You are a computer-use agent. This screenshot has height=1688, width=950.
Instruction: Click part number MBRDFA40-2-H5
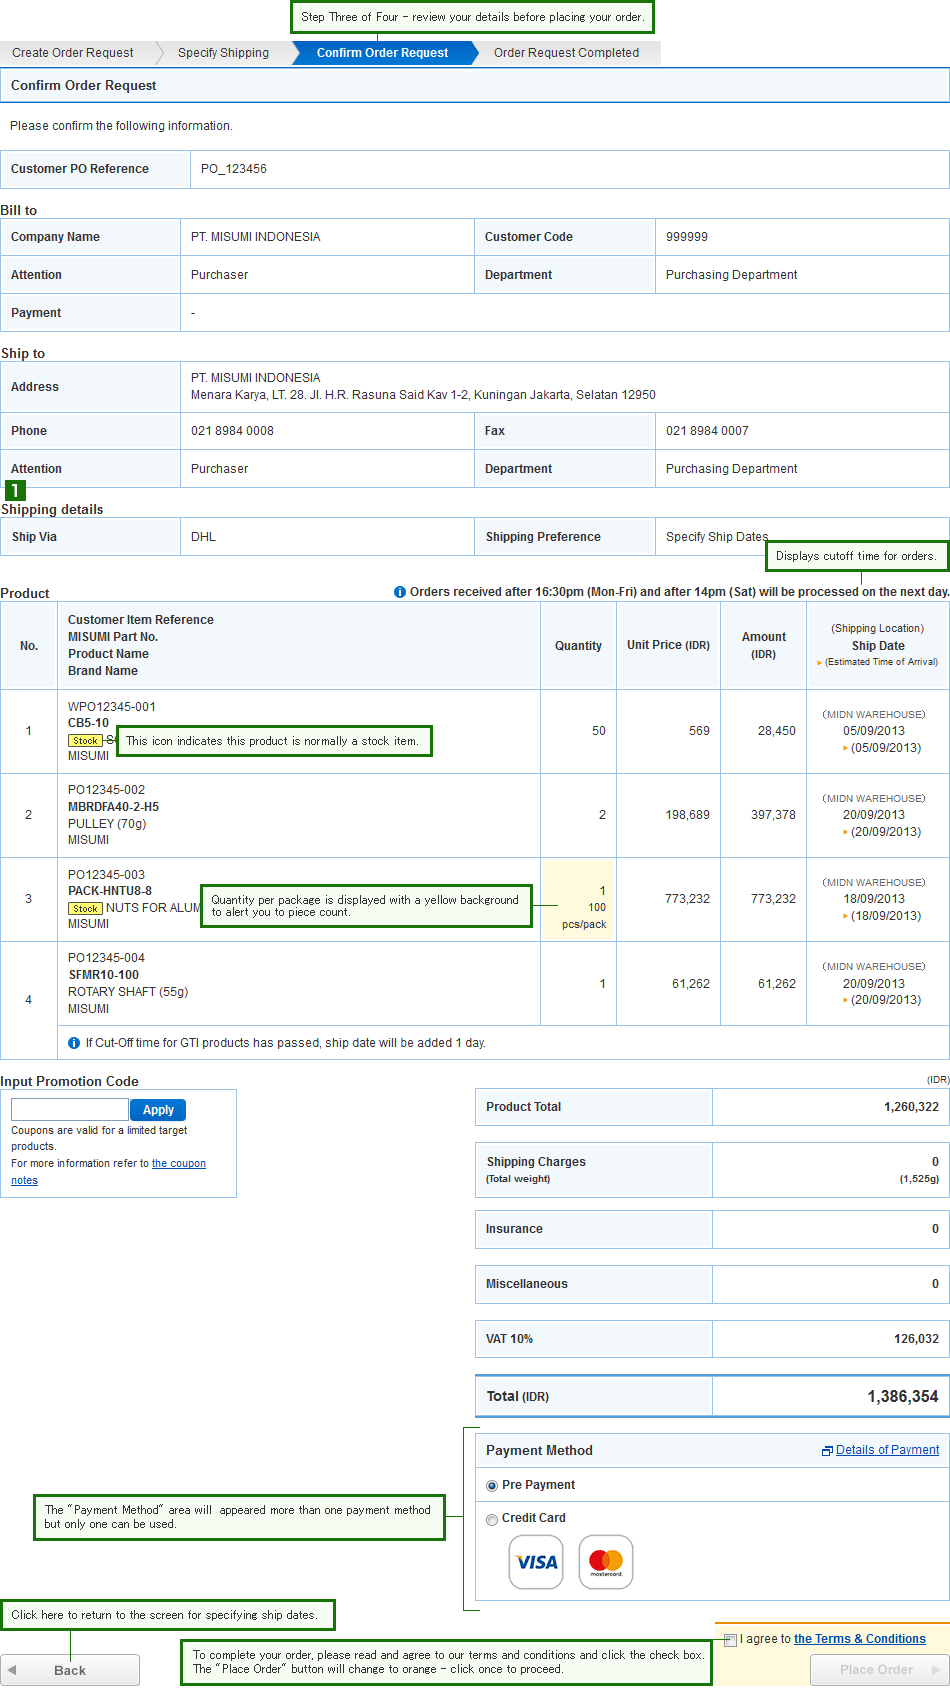click(114, 807)
